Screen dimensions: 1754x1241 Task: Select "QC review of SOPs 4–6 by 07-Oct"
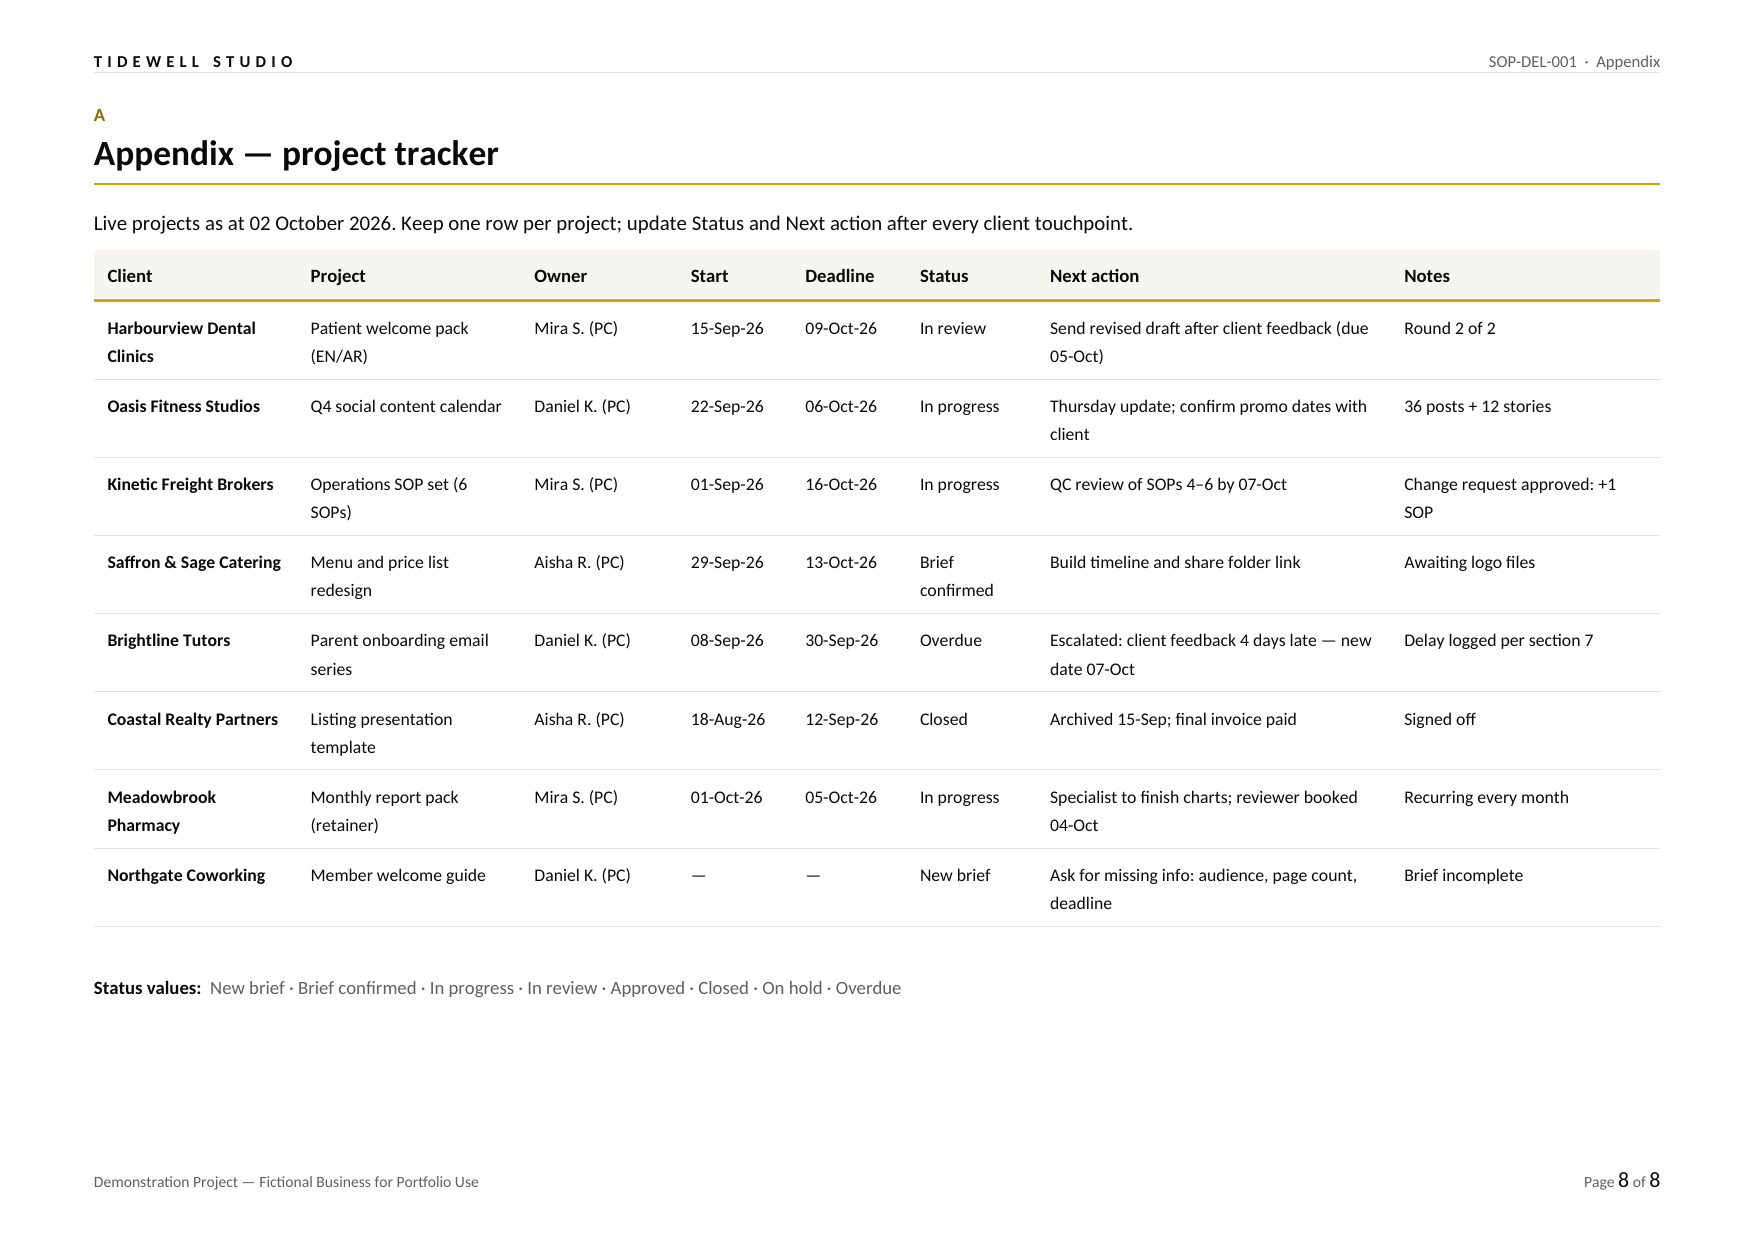1168,484
